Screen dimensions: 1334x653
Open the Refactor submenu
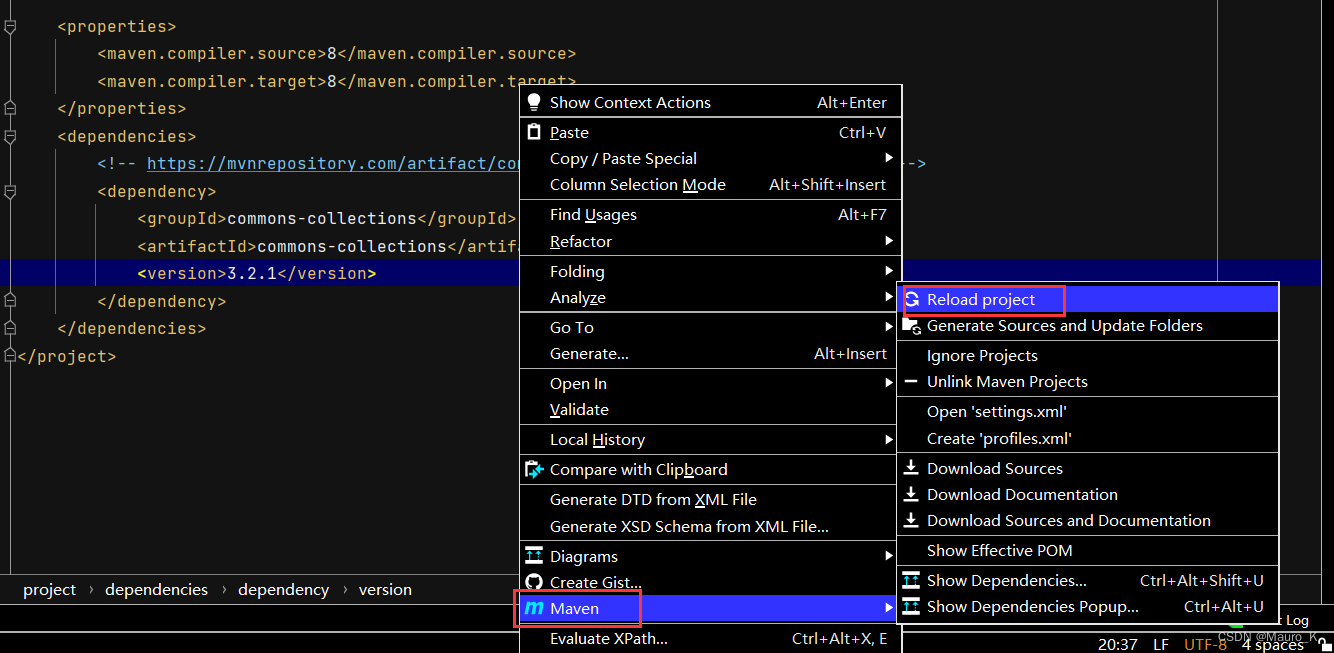tap(581, 242)
